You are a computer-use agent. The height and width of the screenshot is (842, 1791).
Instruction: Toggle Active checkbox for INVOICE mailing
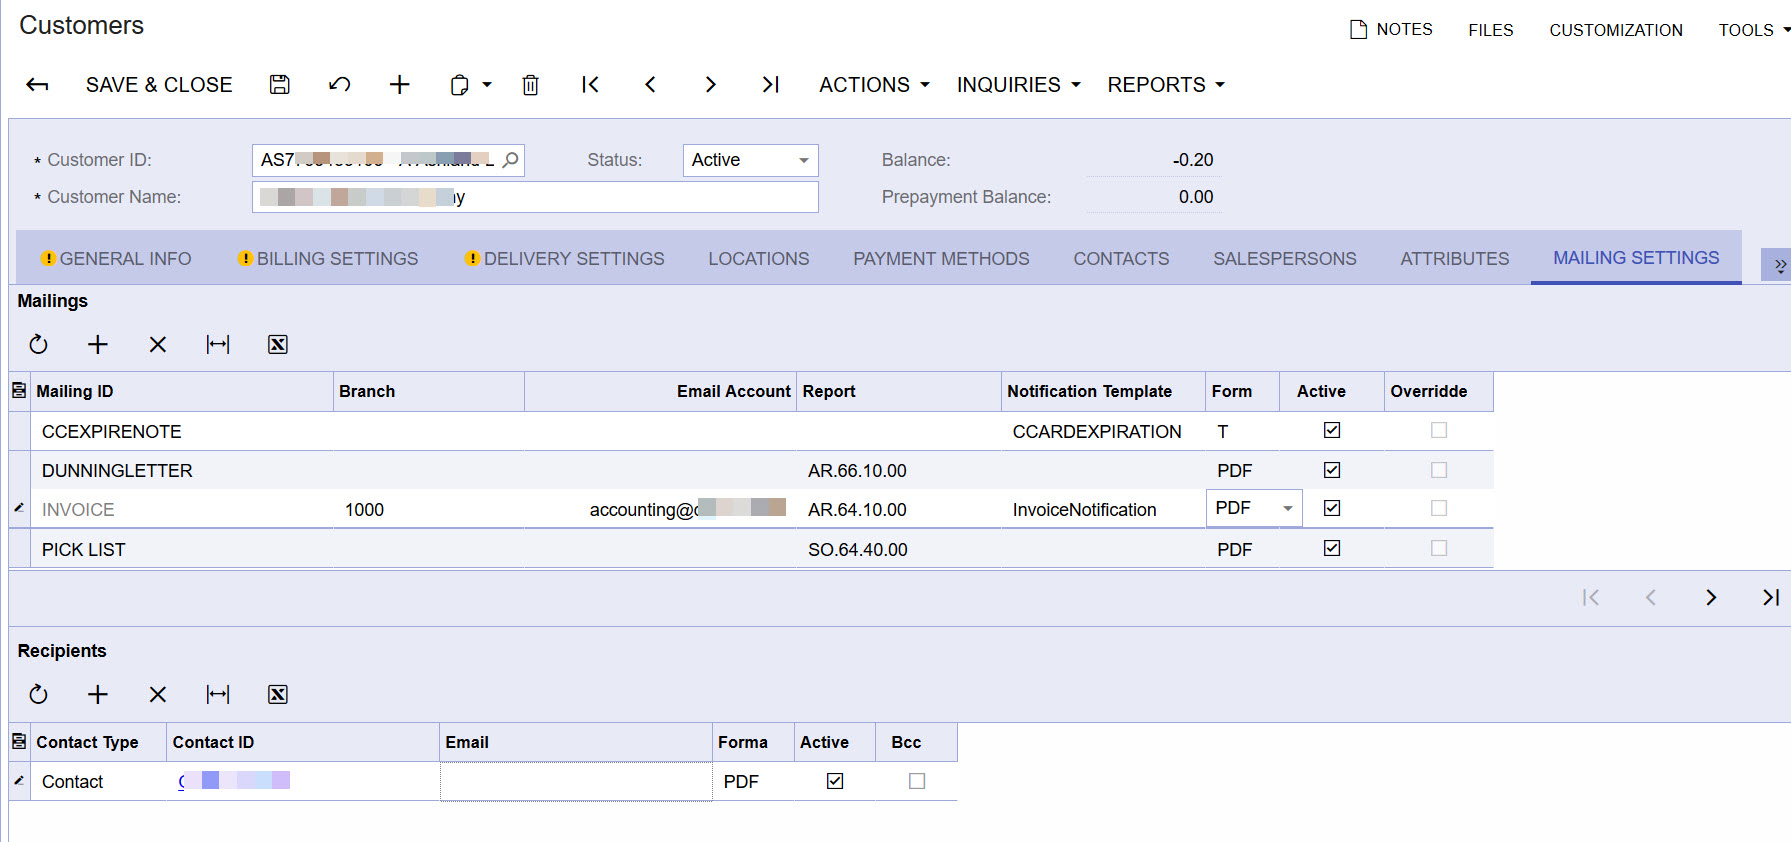point(1332,508)
